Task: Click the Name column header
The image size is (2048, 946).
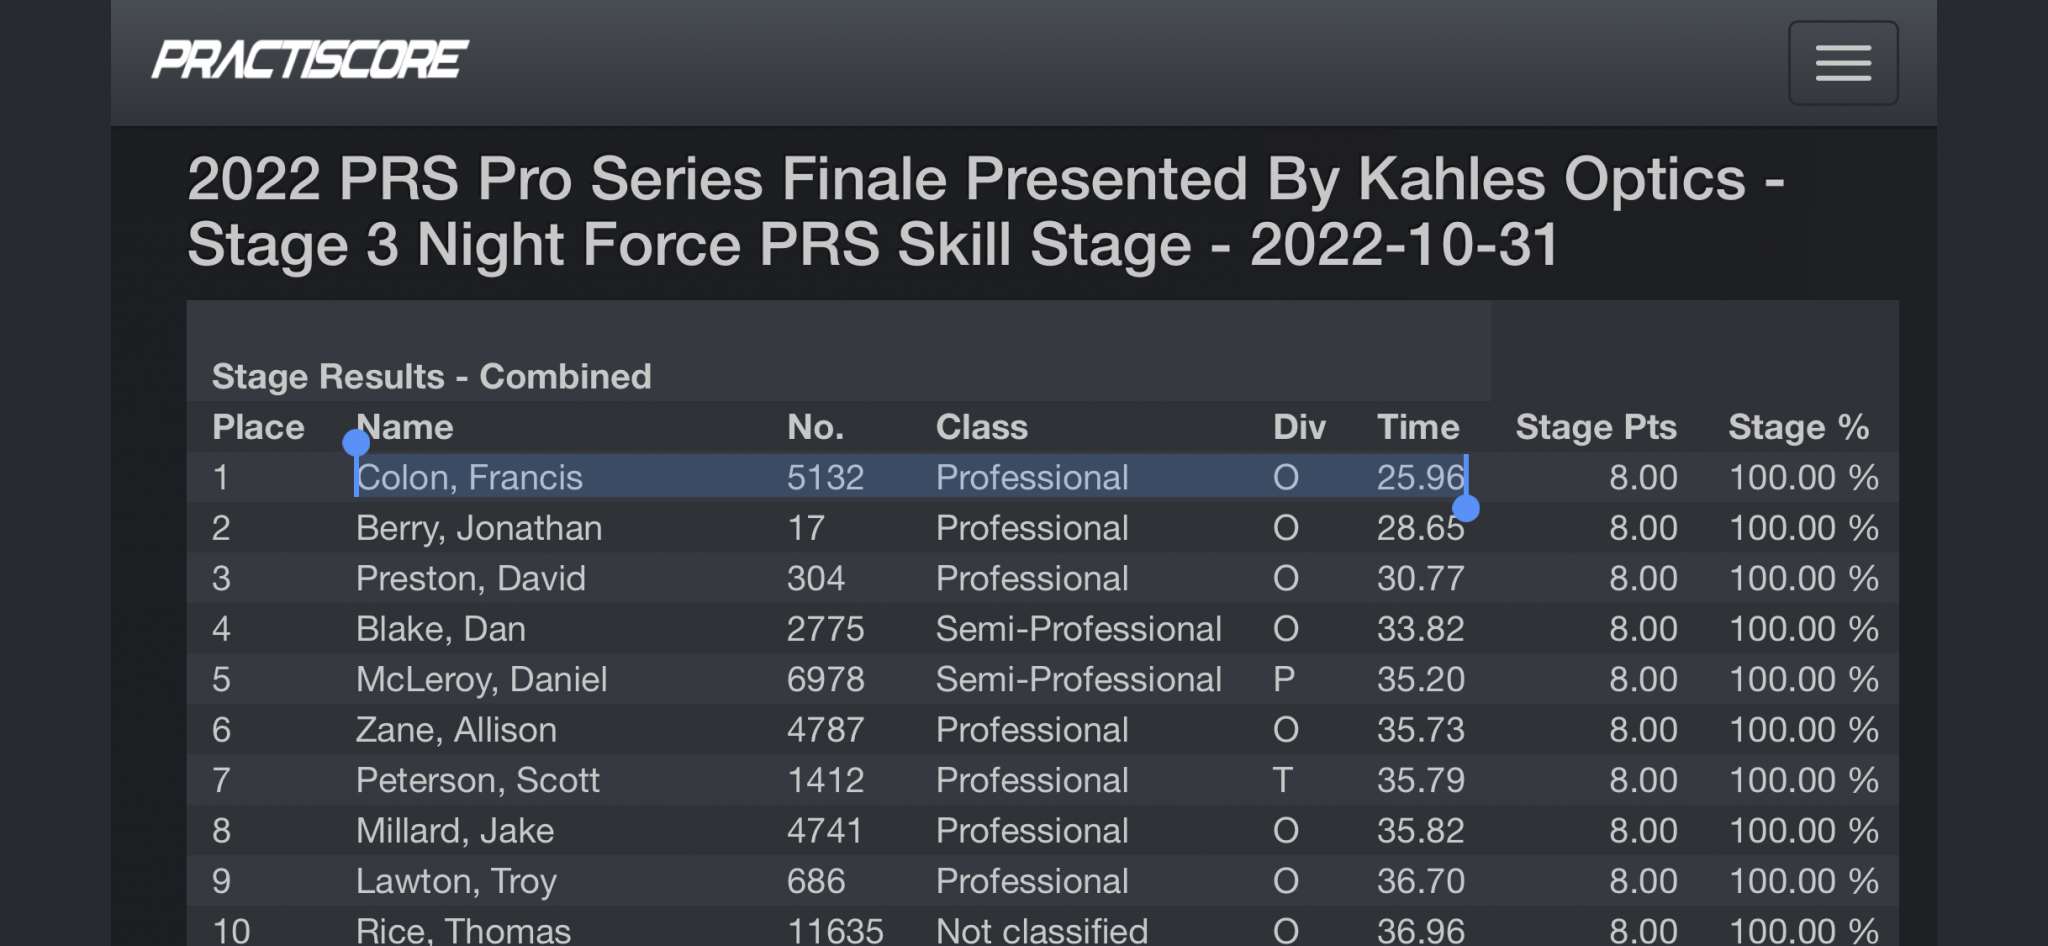Action: pos(404,427)
